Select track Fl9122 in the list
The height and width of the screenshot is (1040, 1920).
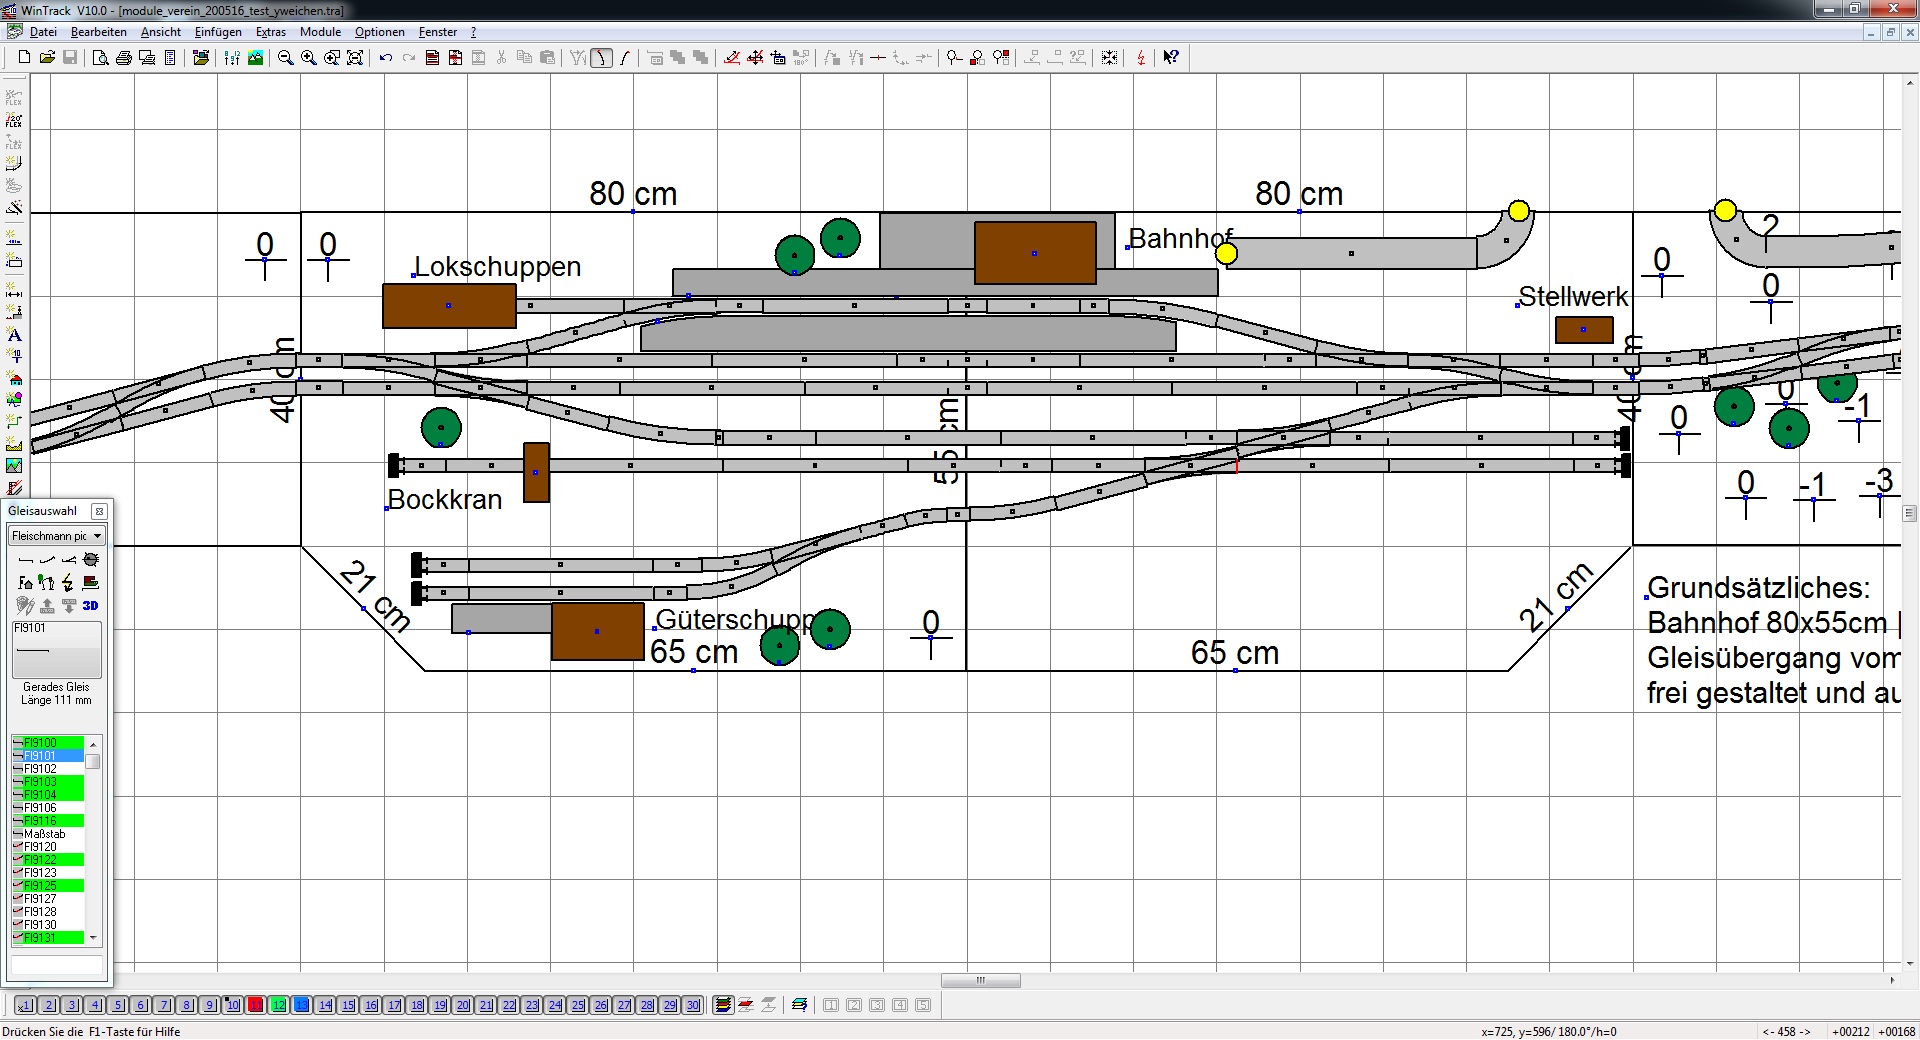click(x=48, y=860)
